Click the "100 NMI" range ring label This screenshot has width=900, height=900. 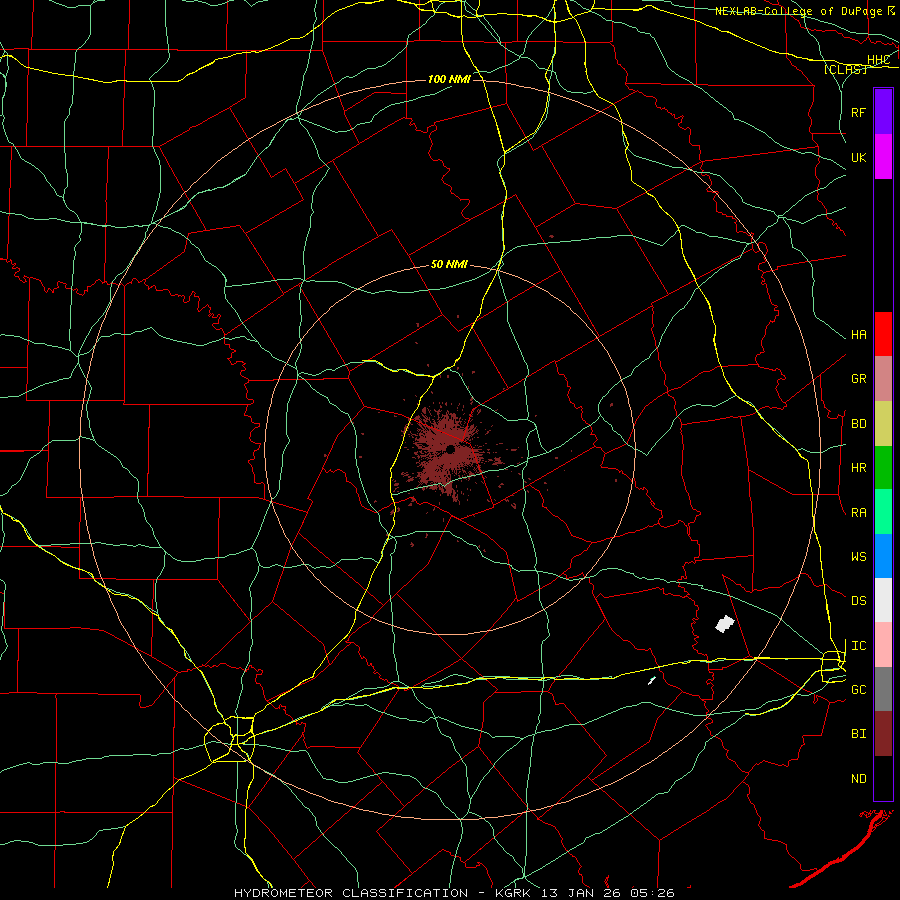pyautogui.click(x=449, y=79)
